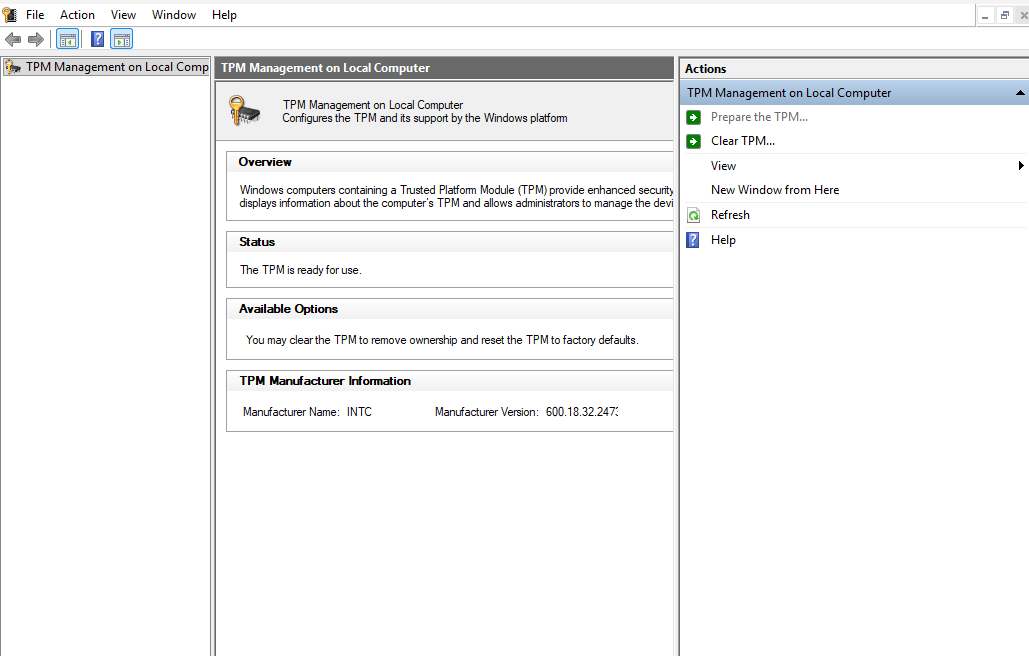Select Prepare the TPM action icon

[x=693, y=117]
